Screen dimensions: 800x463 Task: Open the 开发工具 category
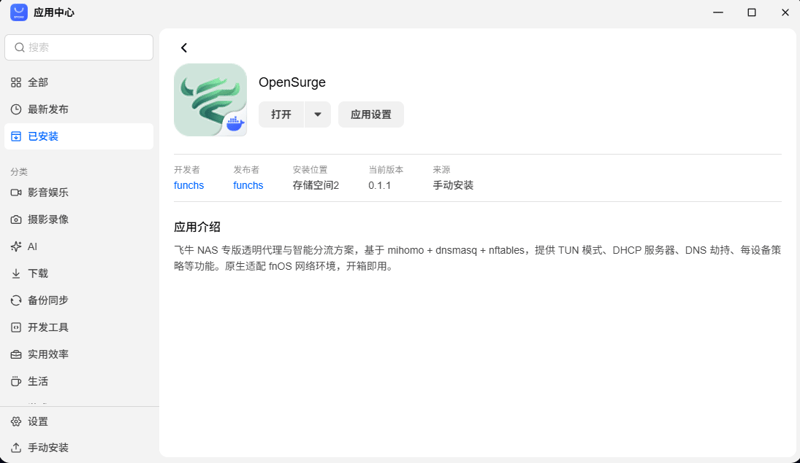(79, 327)
